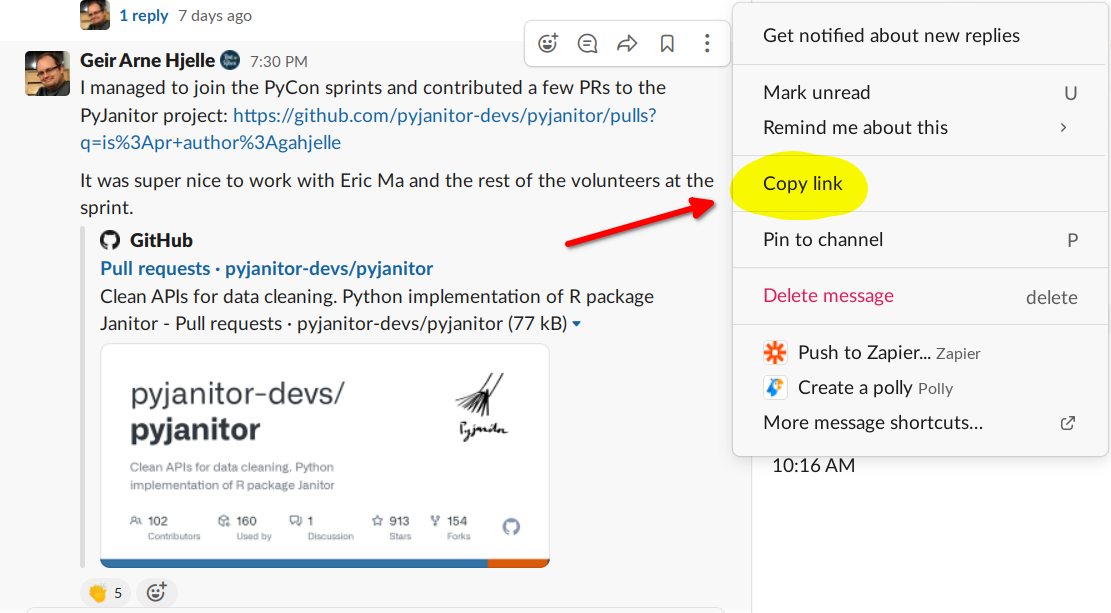The image size is (1111, 613).
Task: Click the GitHub logo in the link preview
Action: pos(110,240)
